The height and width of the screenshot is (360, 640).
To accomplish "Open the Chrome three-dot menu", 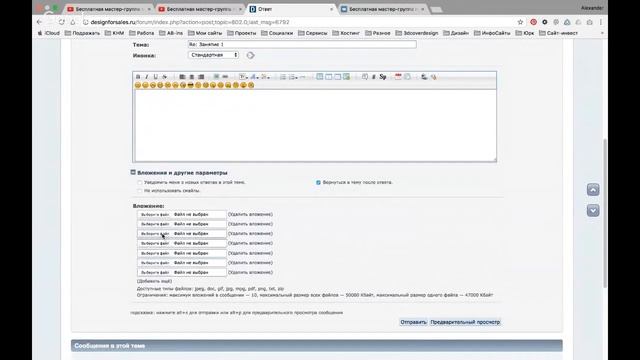I will coord(601,22).
